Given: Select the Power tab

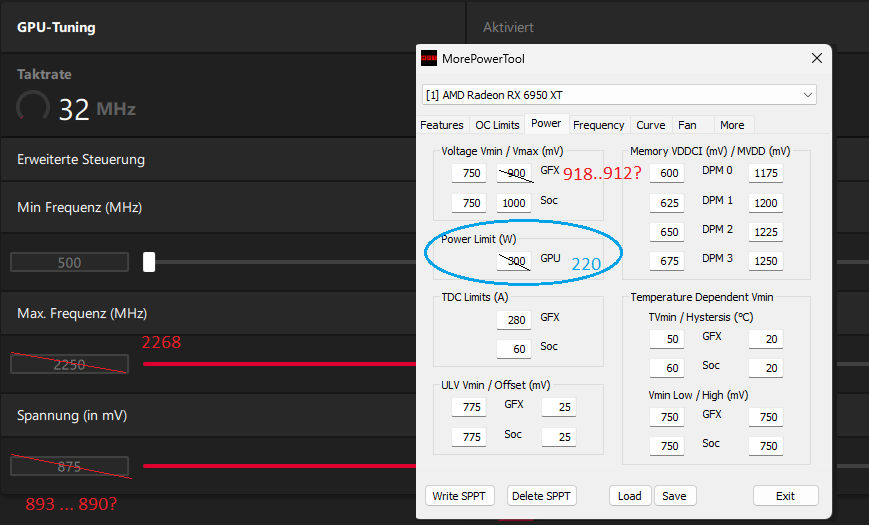Looking at the screenshot, I should (546, 123).
